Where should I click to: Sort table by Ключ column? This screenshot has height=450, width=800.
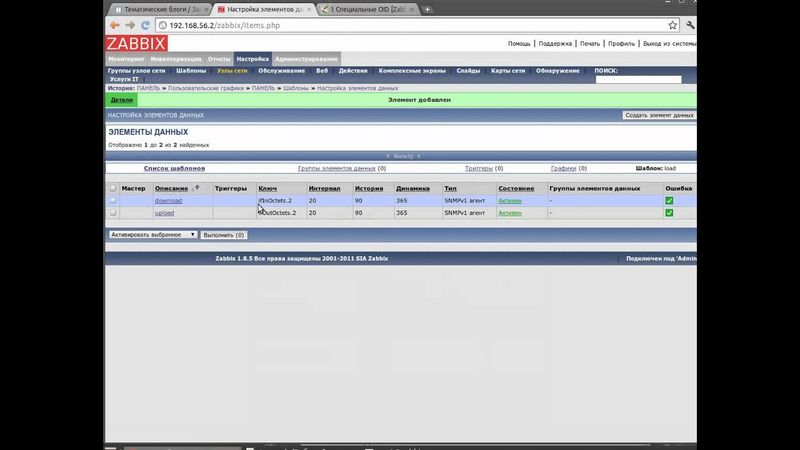[x=267, y=188]
